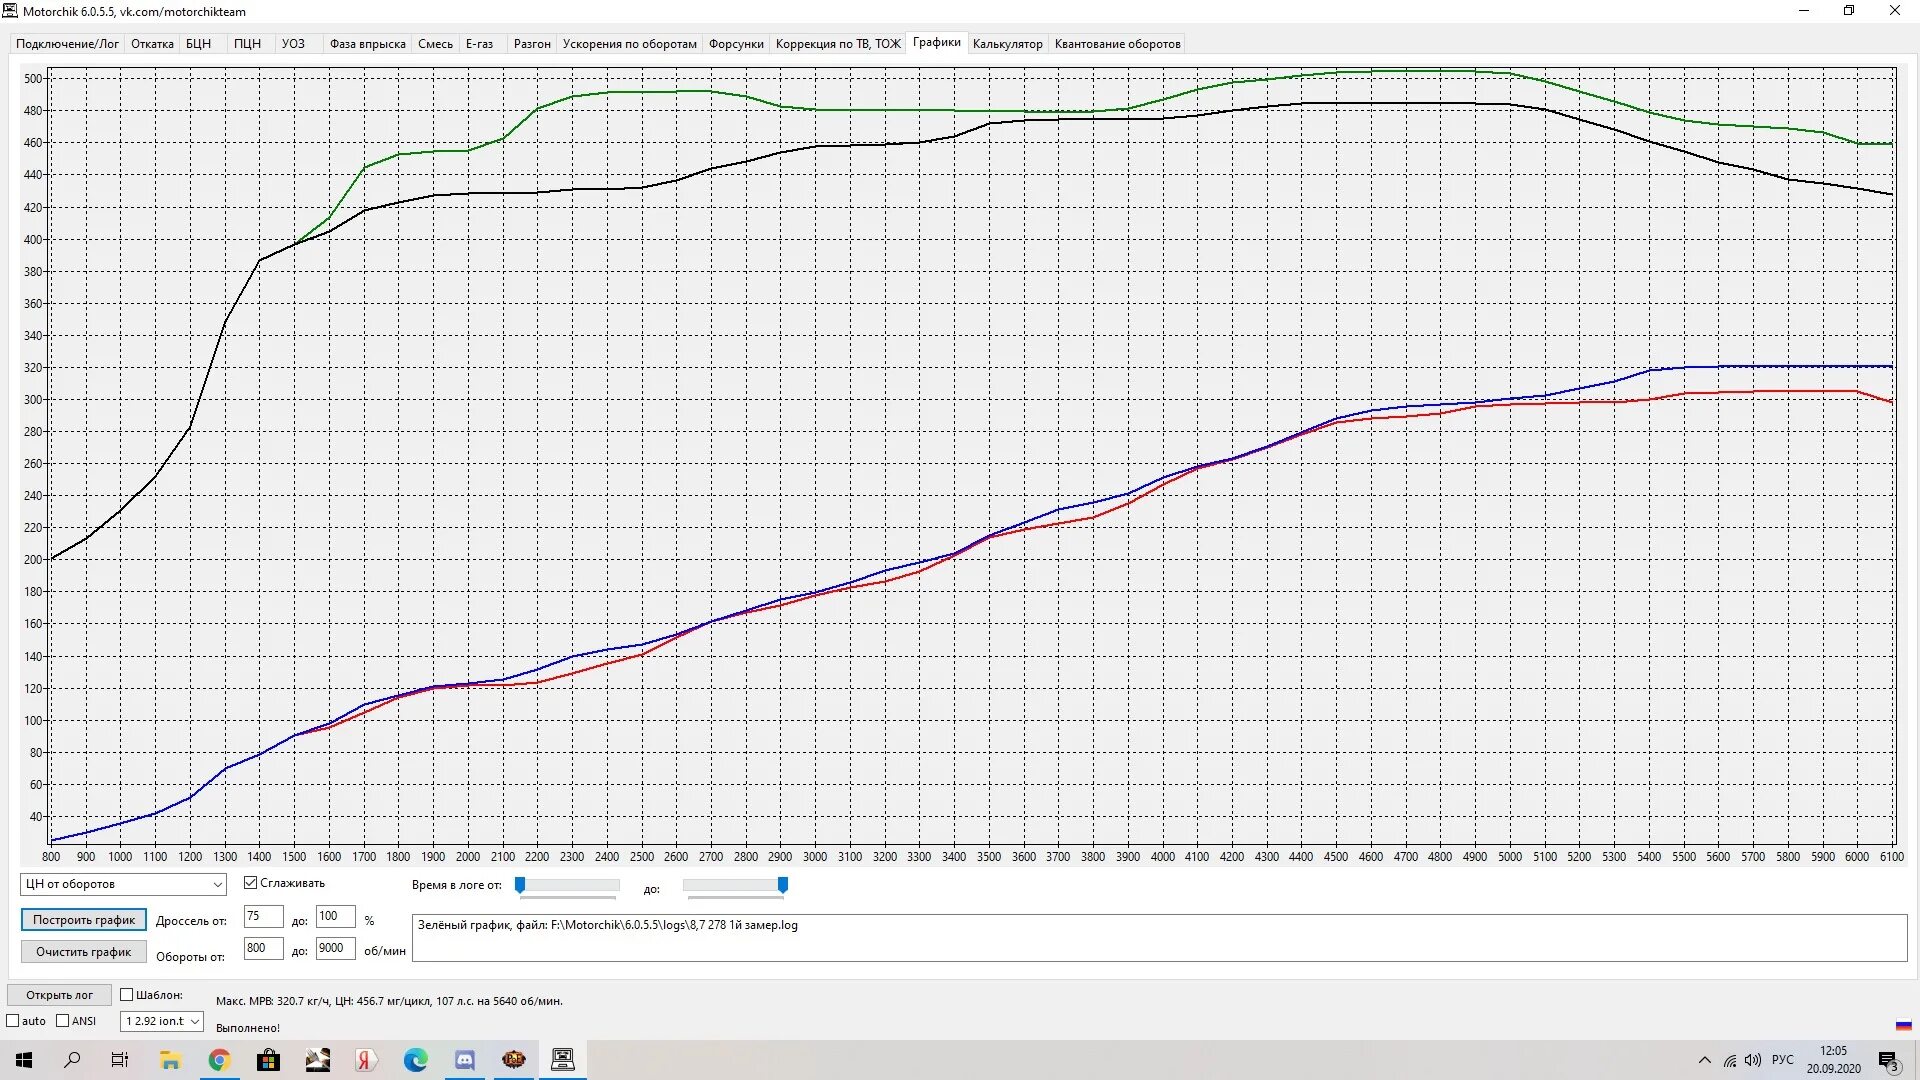This screenshot has width=1920, height=1080.
Task: Open Yandex browser from the taskbar
Action: click(366, 1060)
